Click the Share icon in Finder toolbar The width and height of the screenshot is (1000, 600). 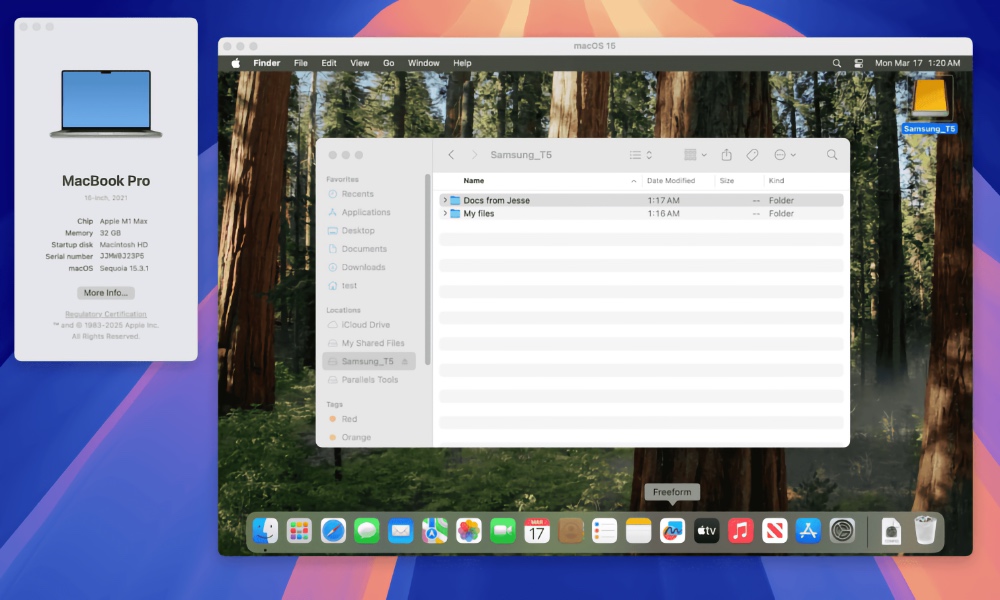tap(727, 155)
